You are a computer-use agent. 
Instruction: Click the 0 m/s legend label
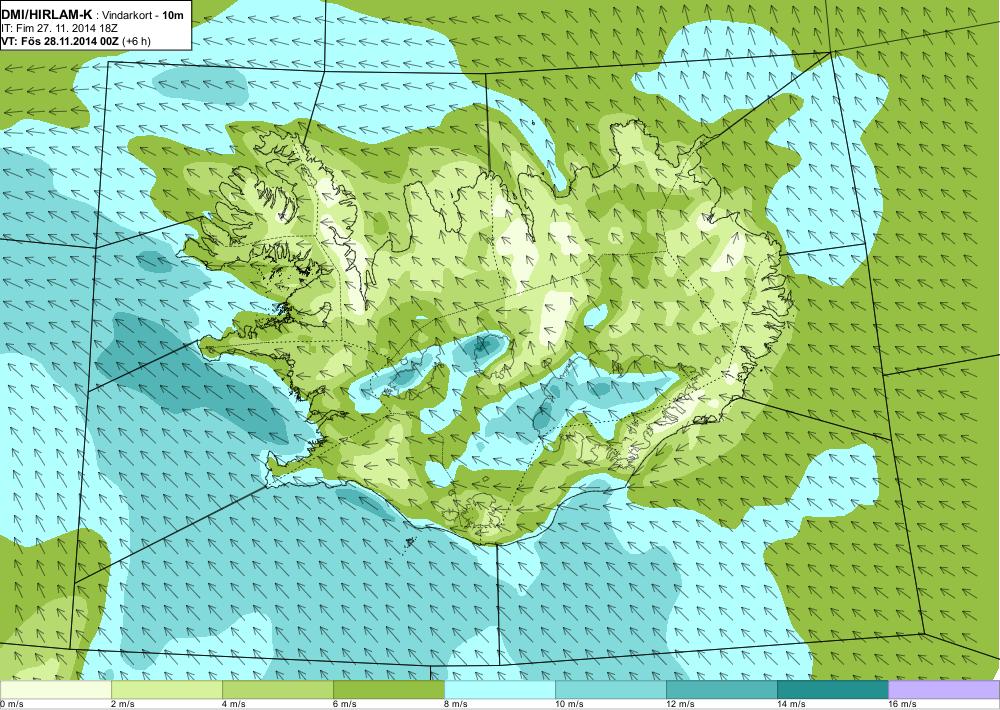coord(11,704)
